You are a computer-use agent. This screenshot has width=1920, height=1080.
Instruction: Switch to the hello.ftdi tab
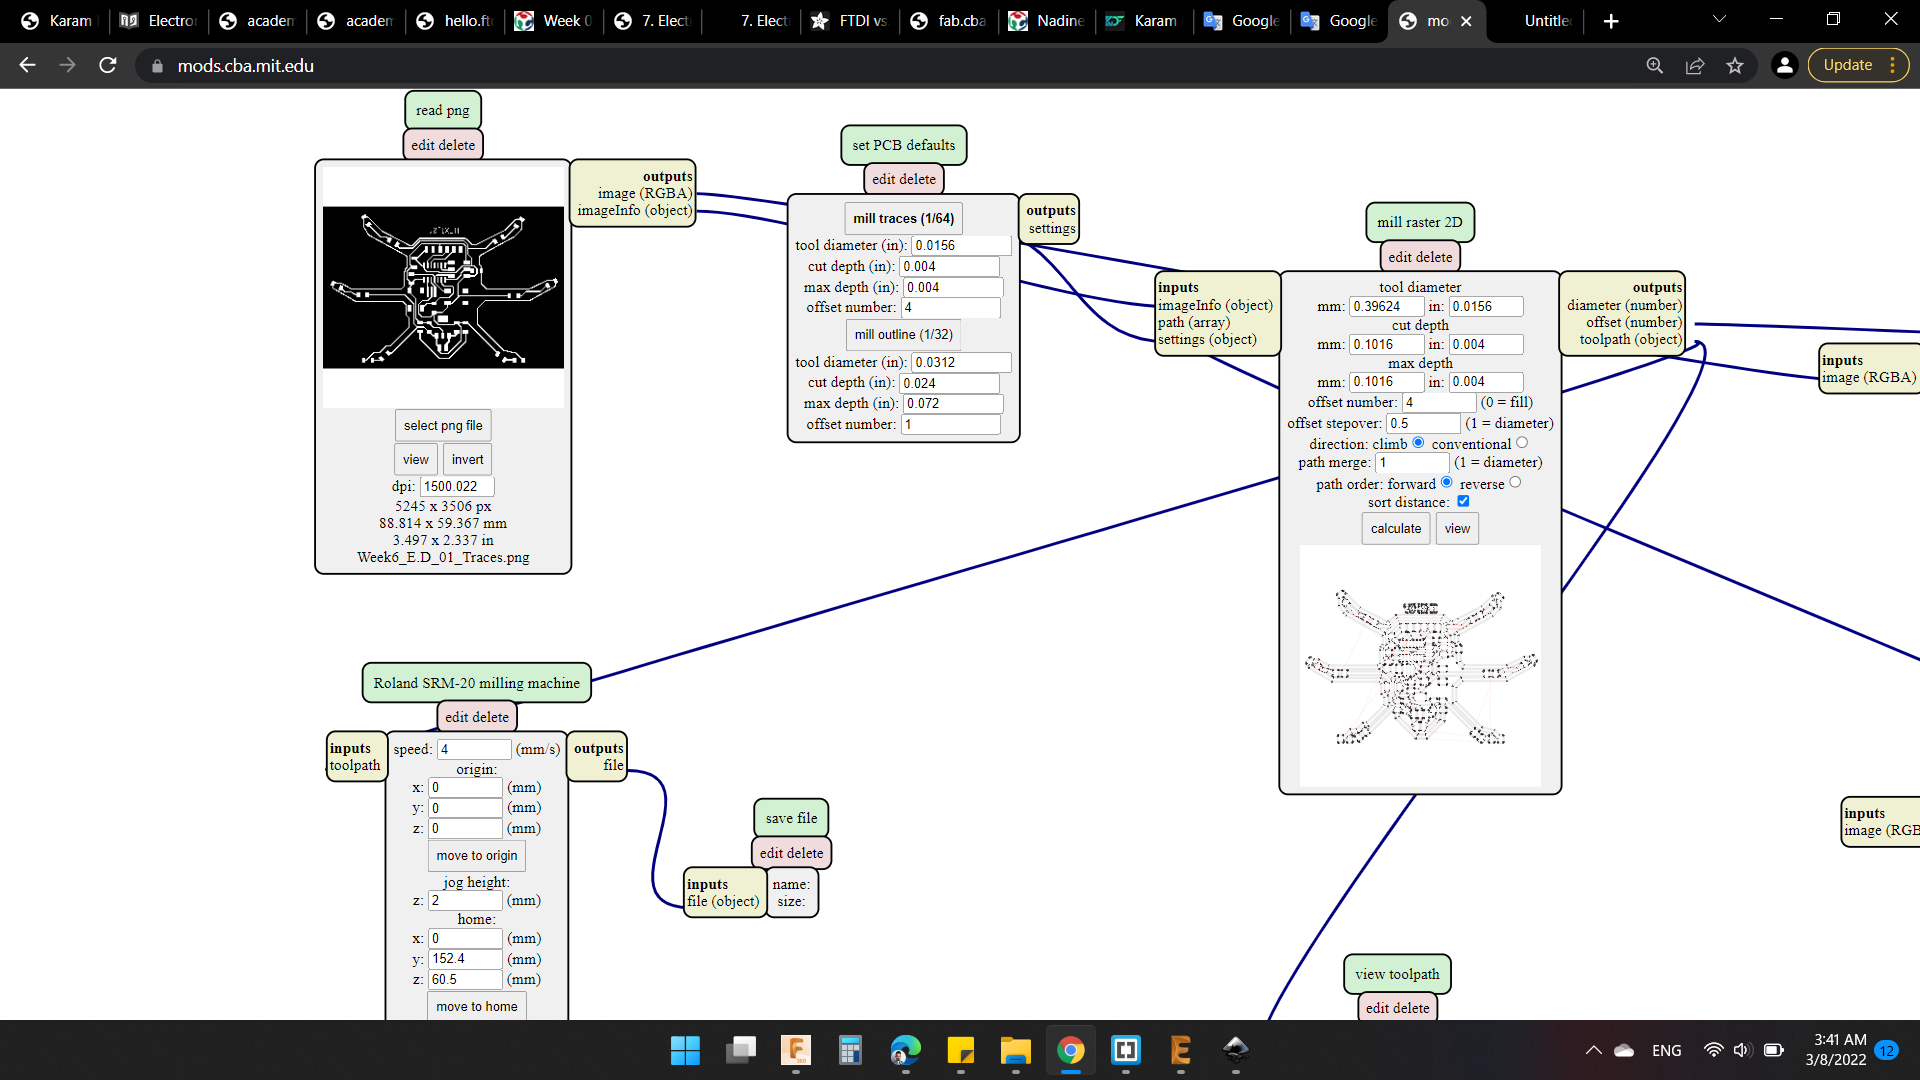[x=454, y=21]
